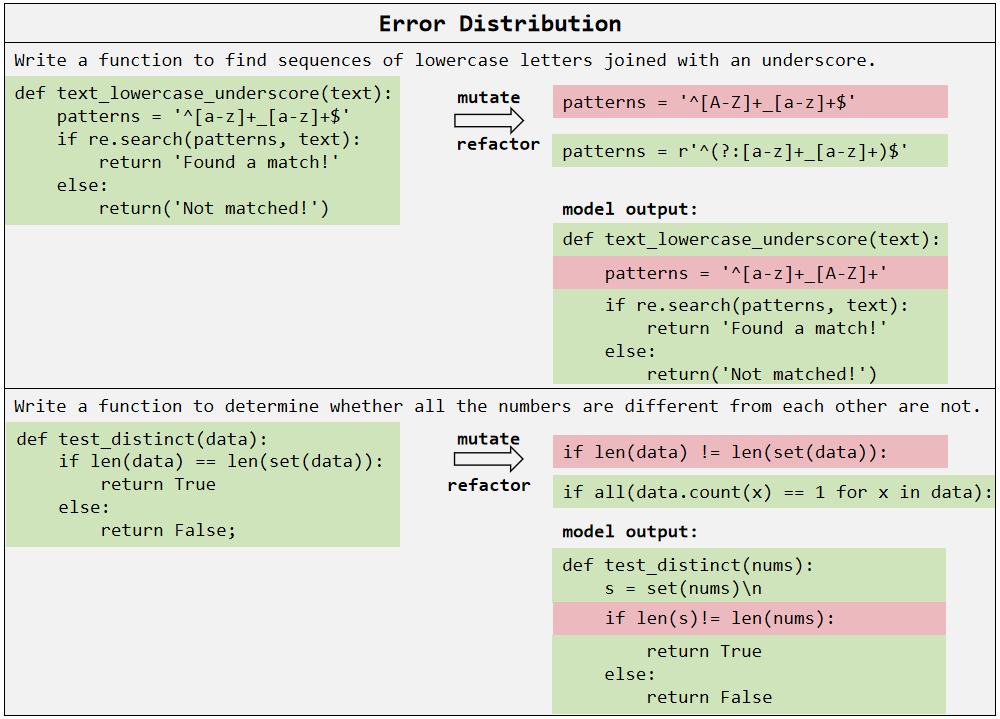
Task: Click the lowercase letters underscore task description
Action: [x=445, y=60]
